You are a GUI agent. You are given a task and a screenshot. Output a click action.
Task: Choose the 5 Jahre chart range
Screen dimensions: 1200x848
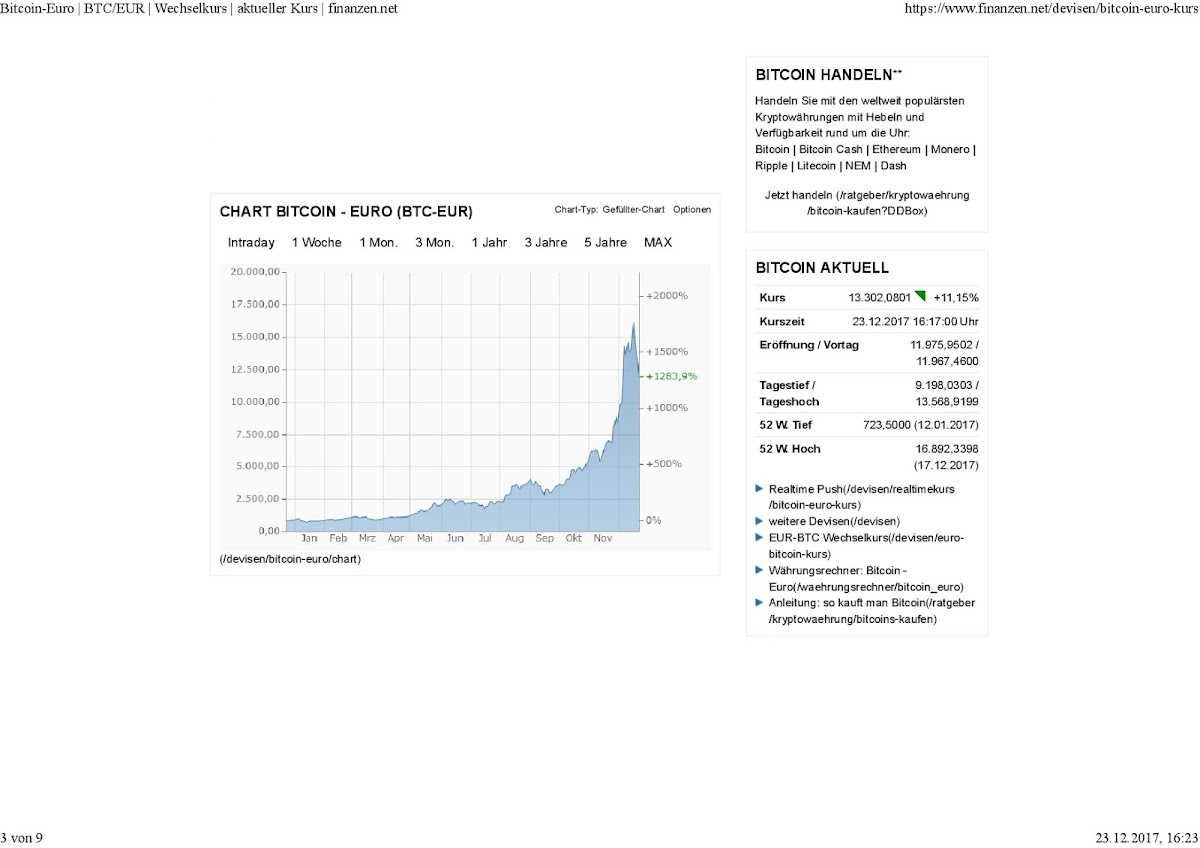click(605, 243)
